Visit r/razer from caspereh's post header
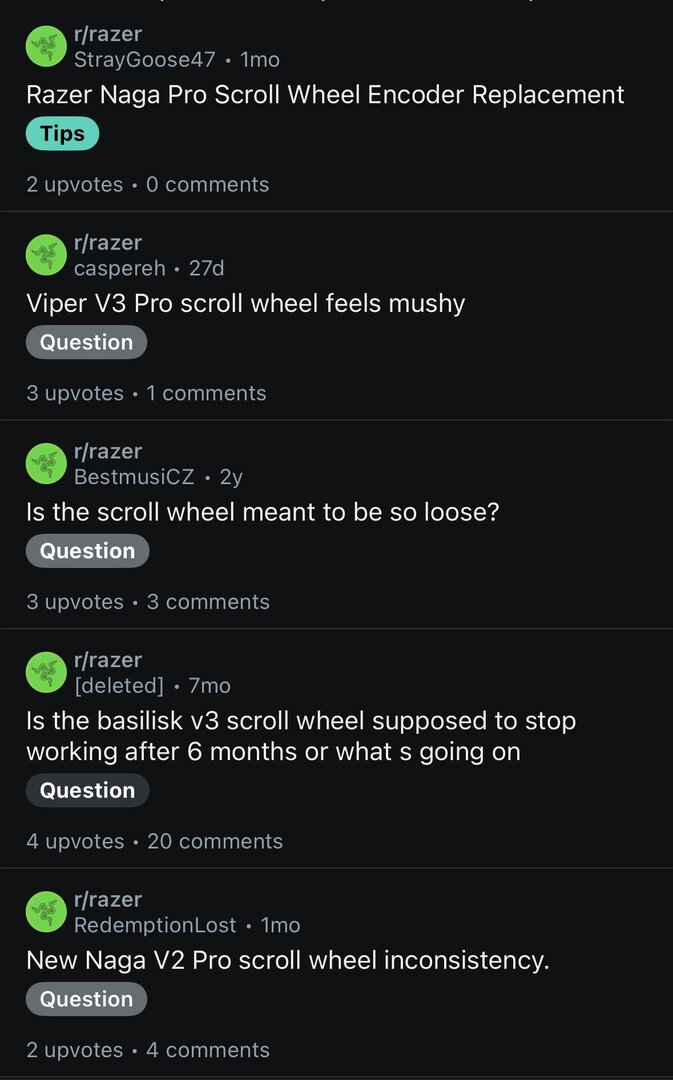The image size is (673, 1080). point(108,243)
